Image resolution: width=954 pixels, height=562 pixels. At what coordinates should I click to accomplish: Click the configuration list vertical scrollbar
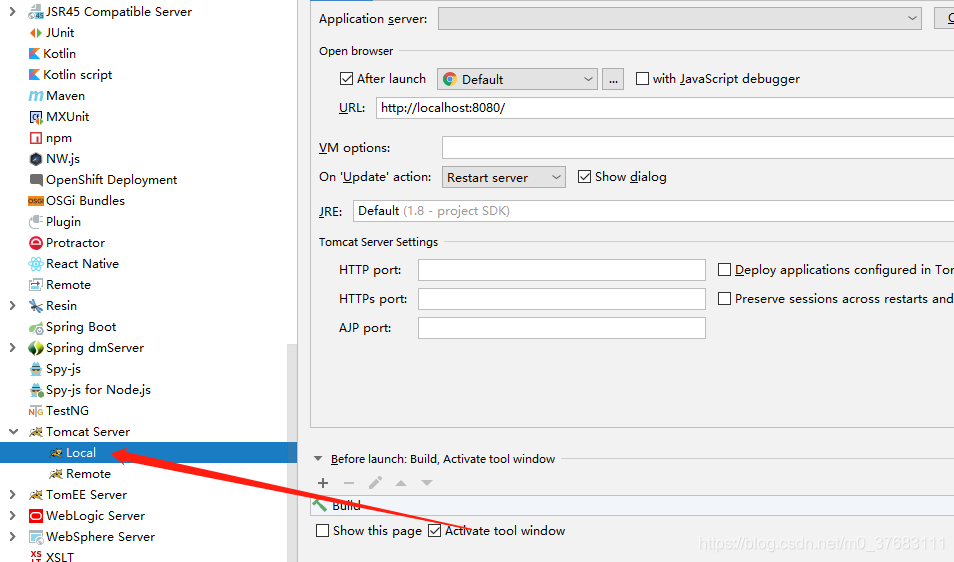pyautogui.click(x=292, y=453)
